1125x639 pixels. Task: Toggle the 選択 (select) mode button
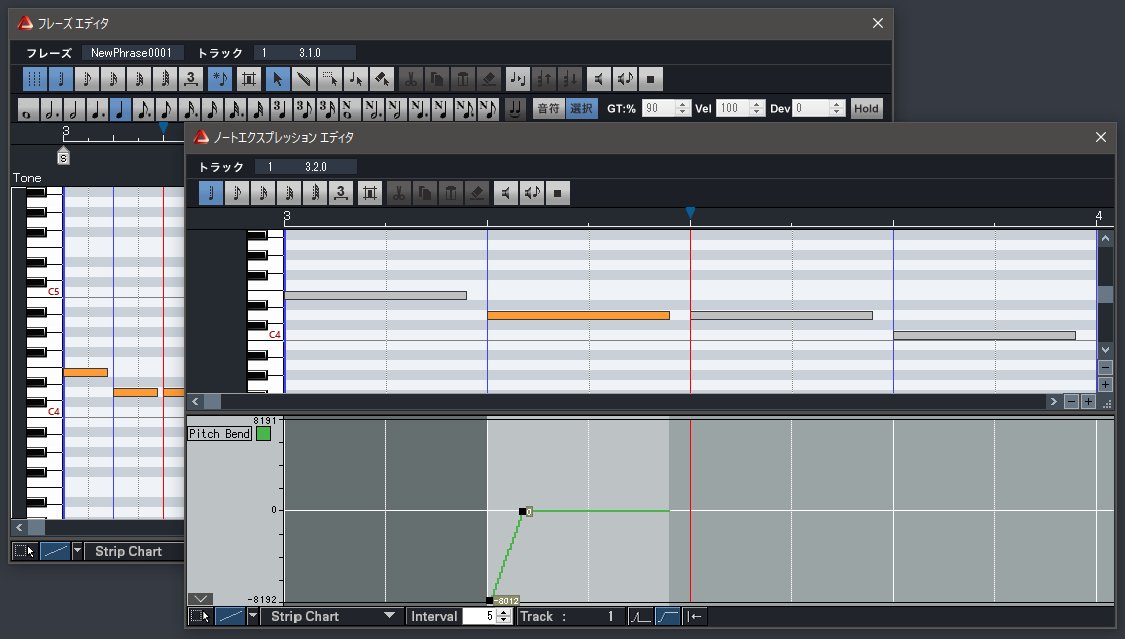(x=581, y=108)
